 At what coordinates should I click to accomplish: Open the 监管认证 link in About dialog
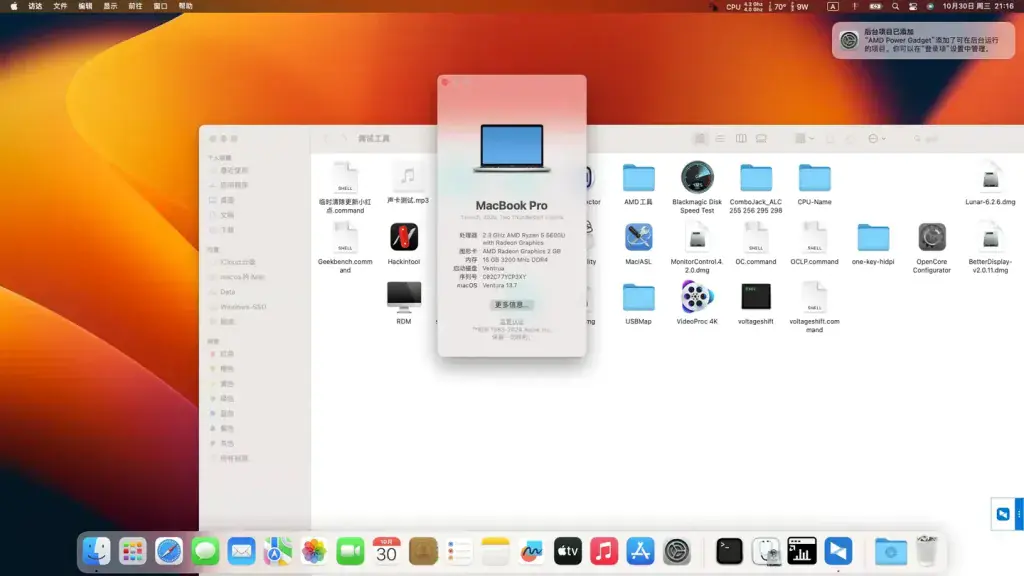[x=511, y=322]
